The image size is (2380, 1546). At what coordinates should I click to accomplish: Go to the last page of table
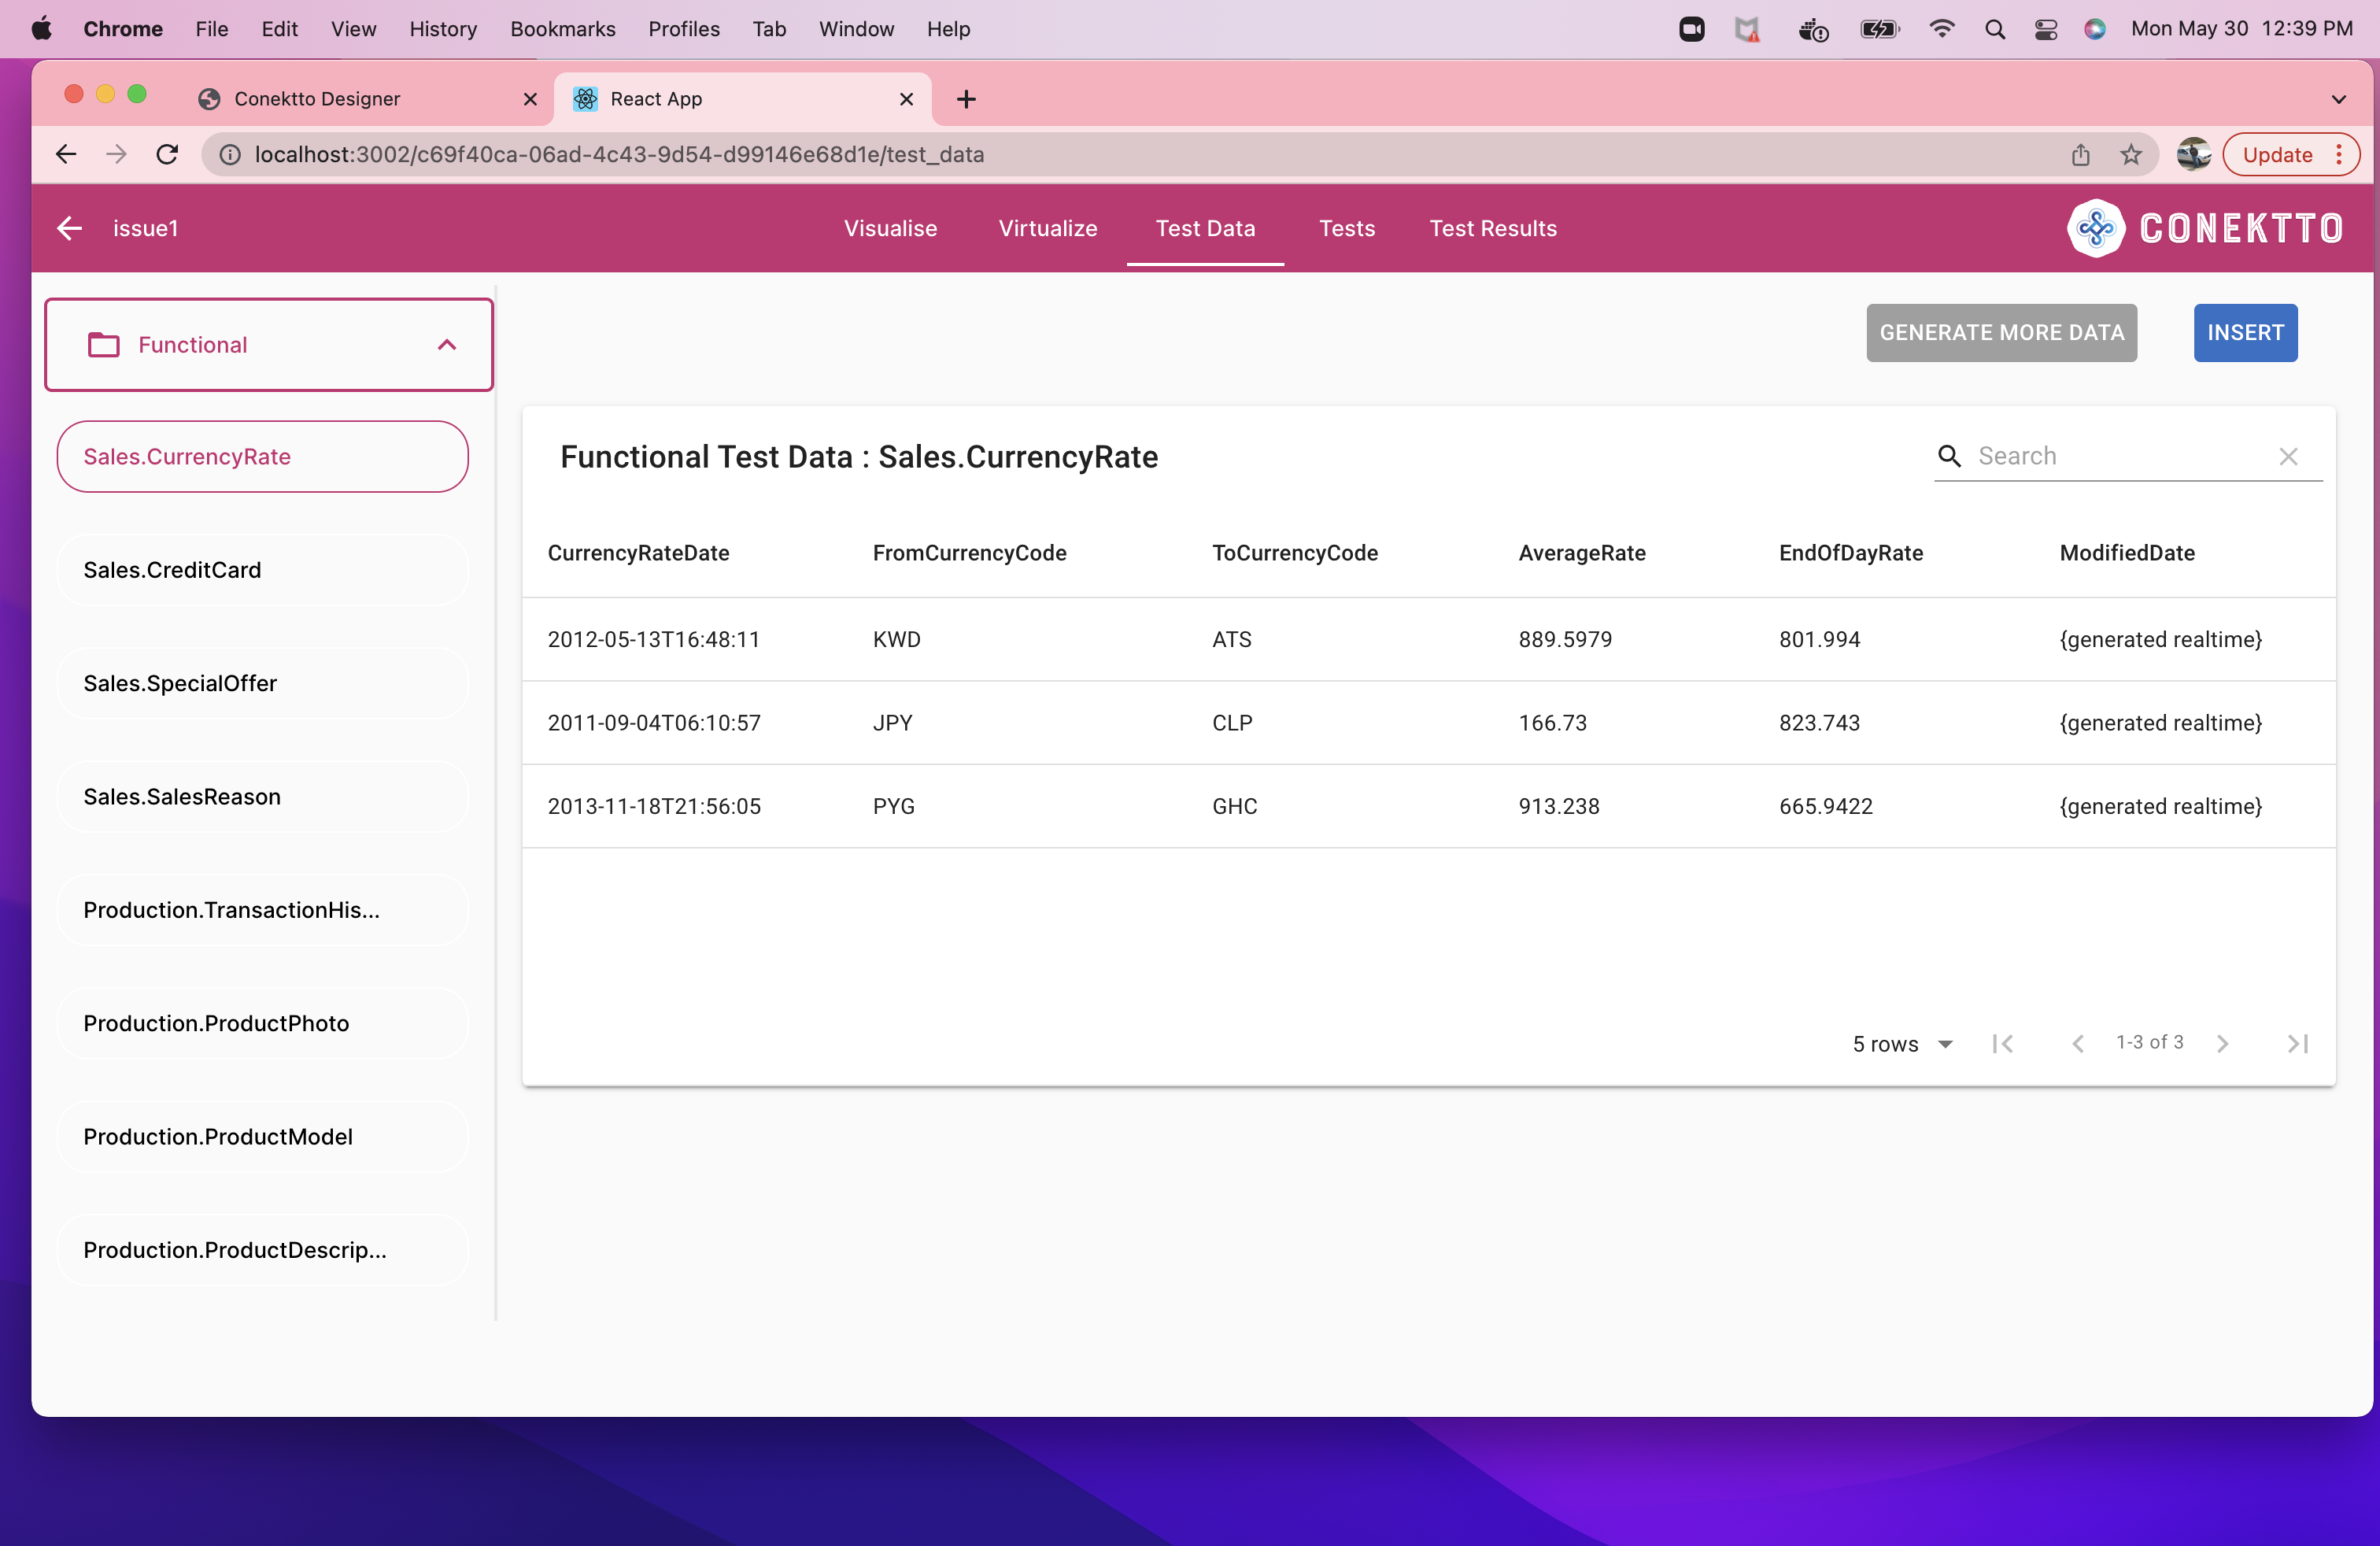pos(2297,1043)
